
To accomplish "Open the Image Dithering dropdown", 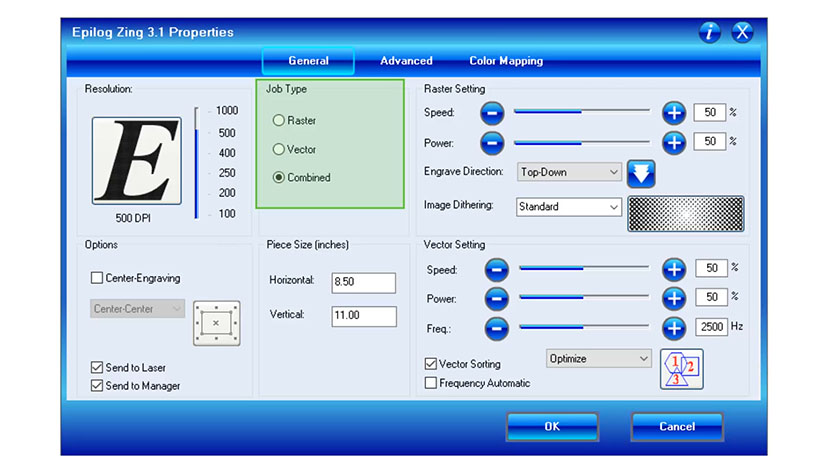I will [x=569, y=207].
